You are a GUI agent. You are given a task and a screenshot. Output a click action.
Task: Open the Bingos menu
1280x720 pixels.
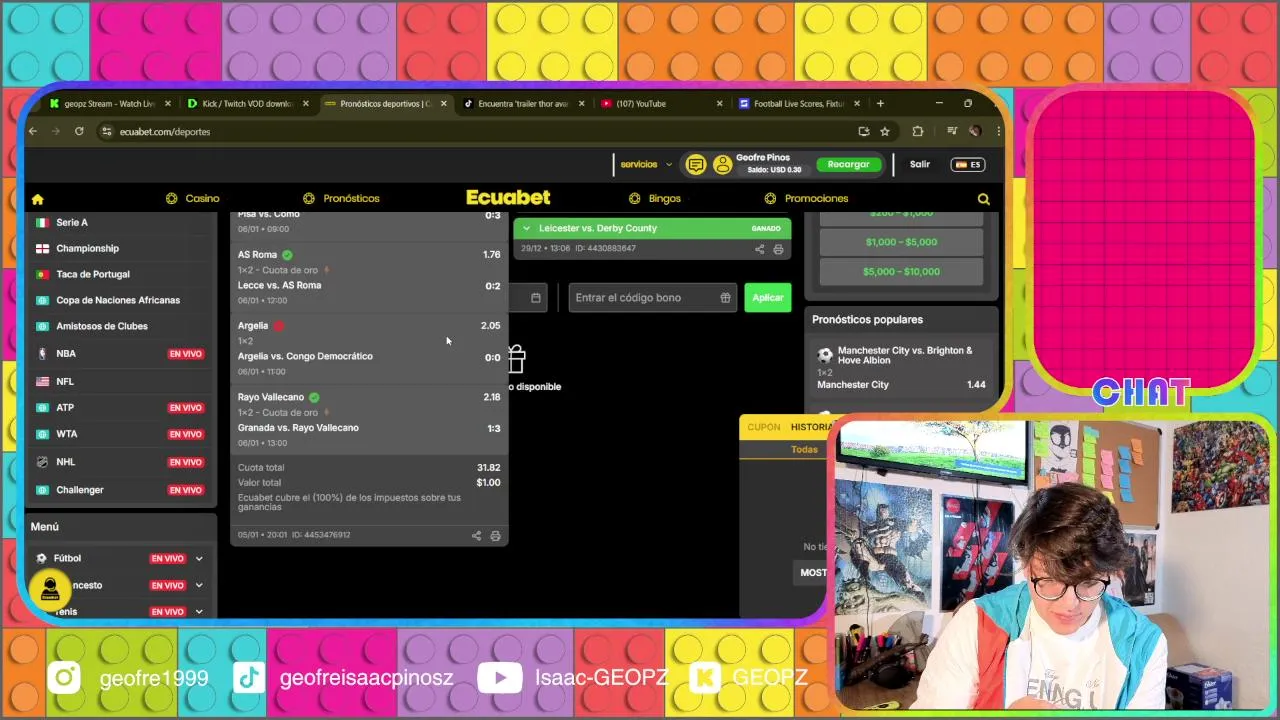654,198
